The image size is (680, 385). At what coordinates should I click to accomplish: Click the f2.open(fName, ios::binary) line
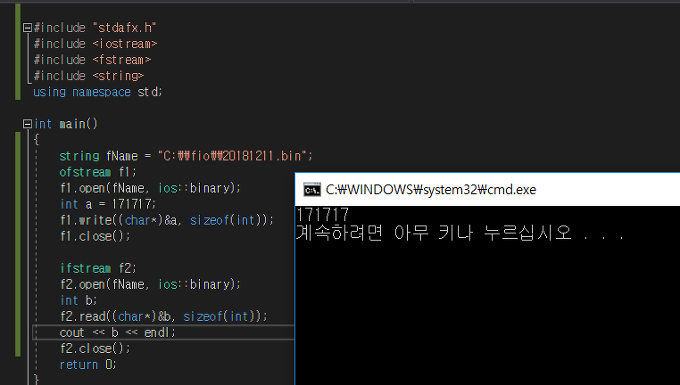(150, 284)
